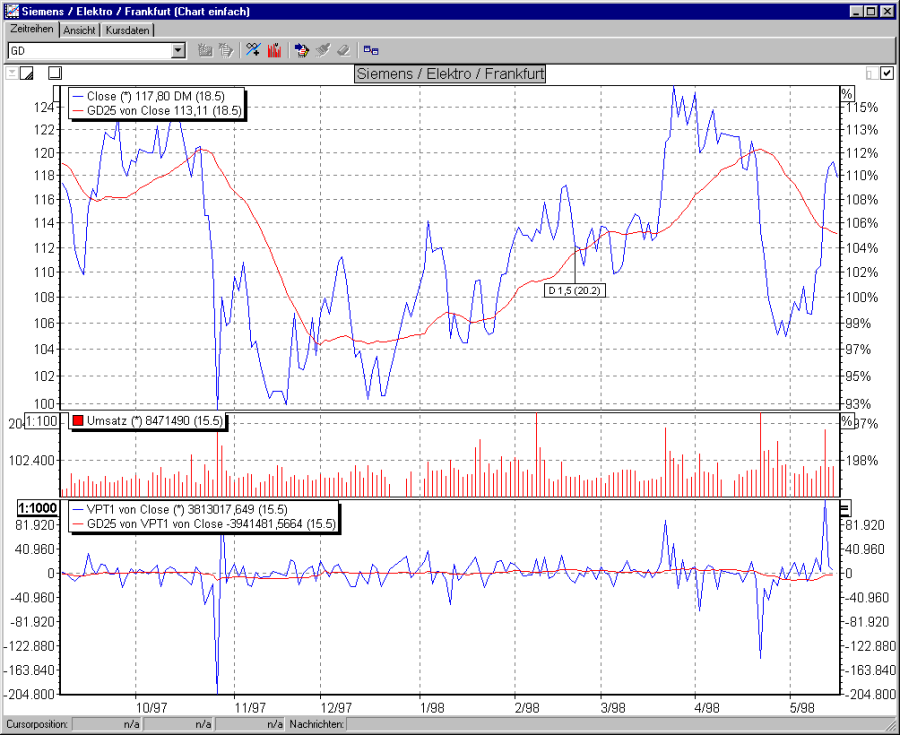Image resolution: width=900 pixels, height=735 pixels.
Task: Open the chart layout icon on the toolbar
Action: (x=302, y=49)
